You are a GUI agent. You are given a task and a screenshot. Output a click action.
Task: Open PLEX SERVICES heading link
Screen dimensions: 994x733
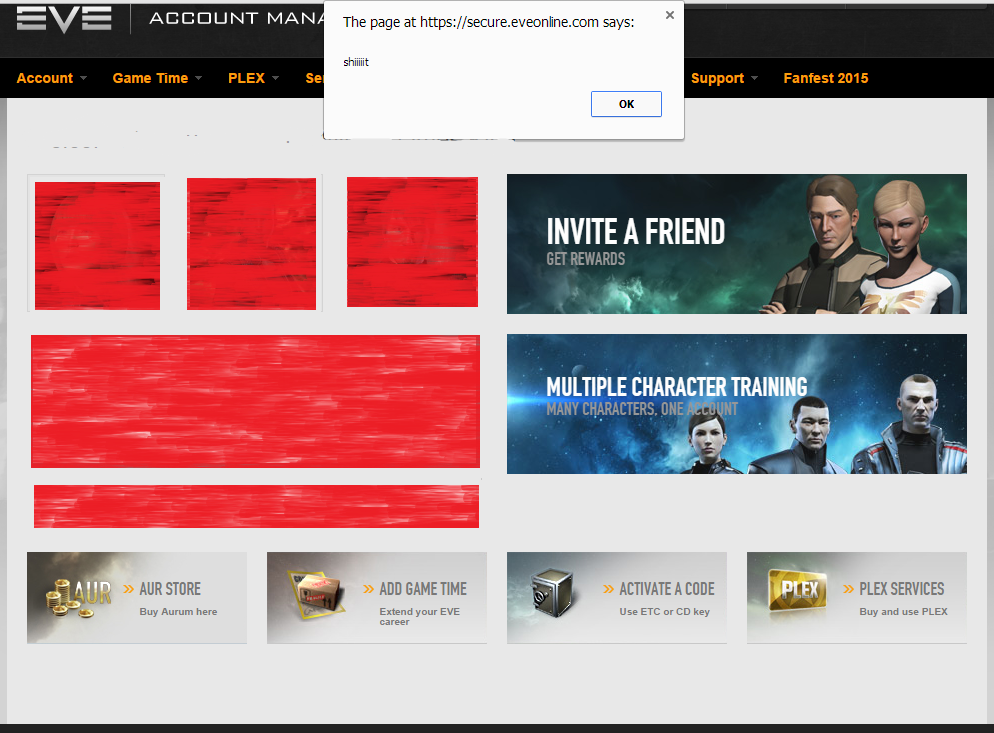(x=901, y=589)
